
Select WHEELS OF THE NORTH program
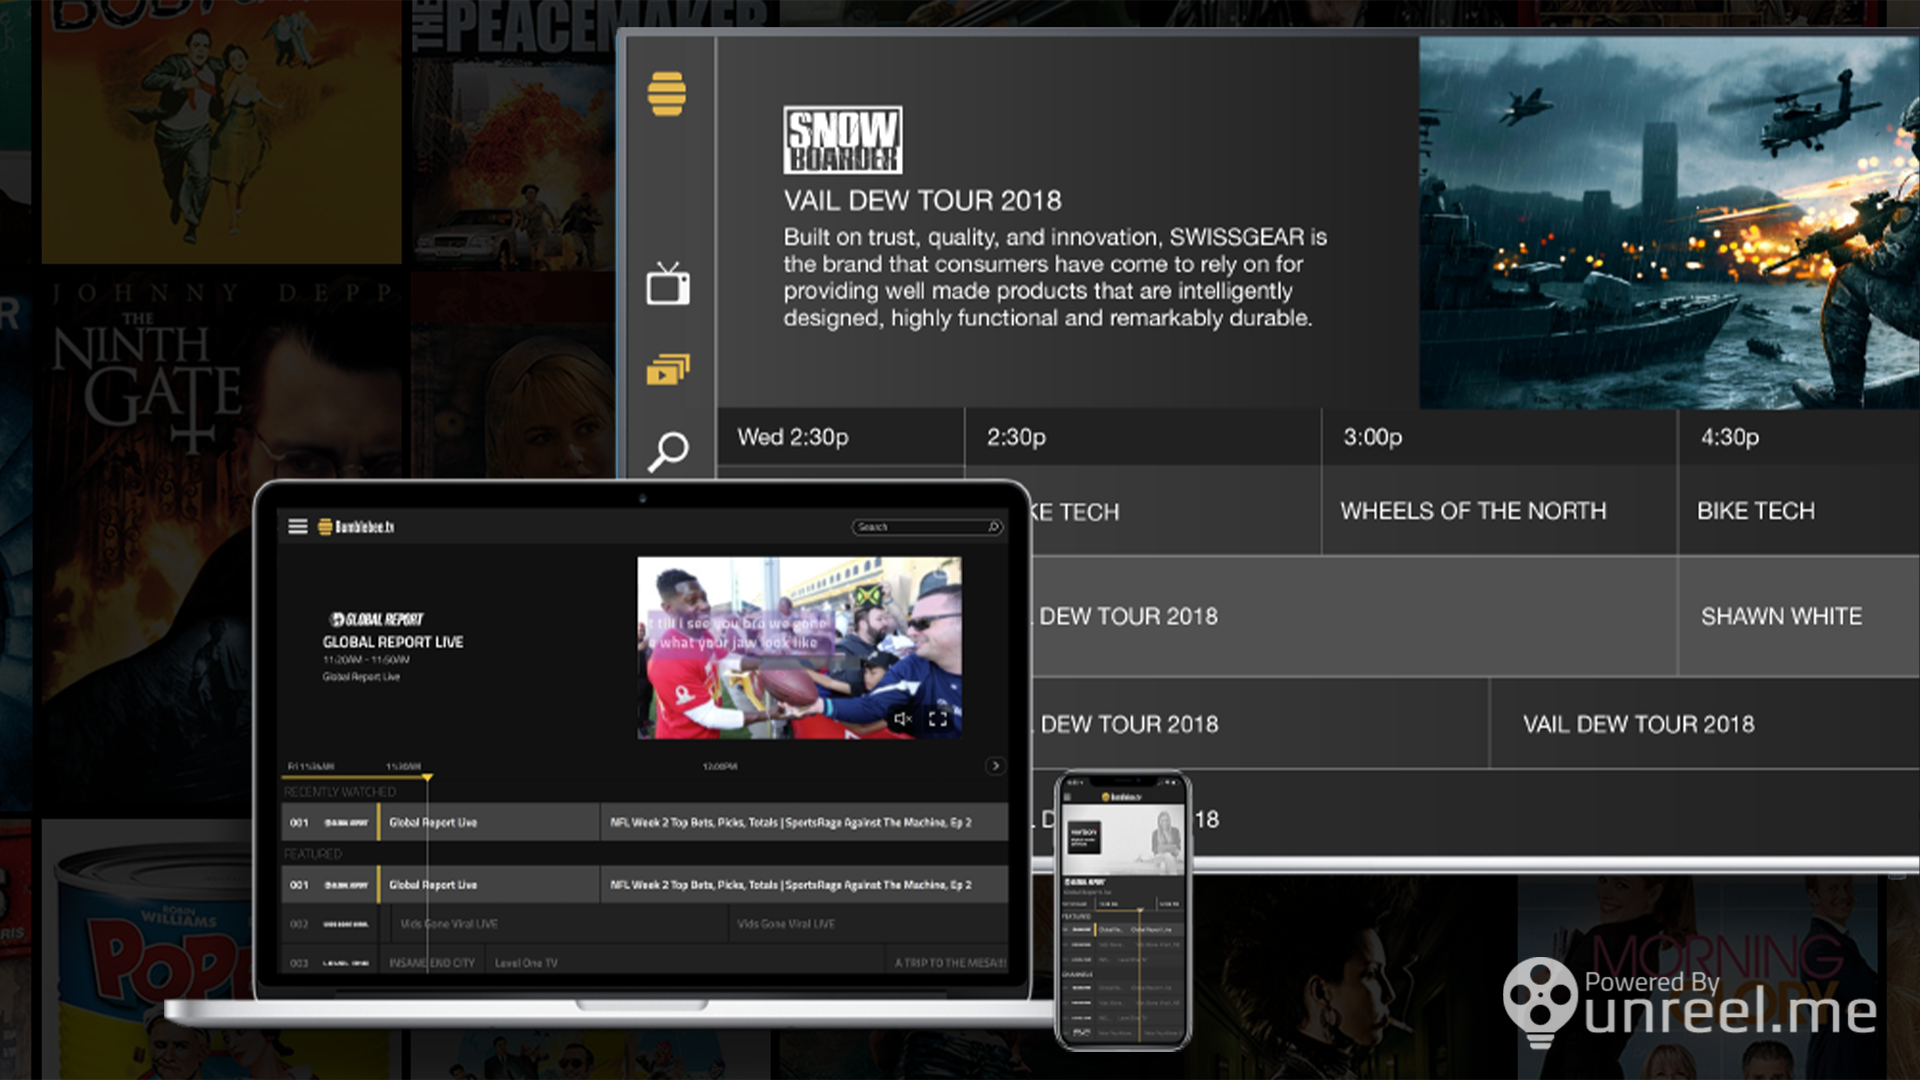pyautogui.click(x=1473, y=511)
